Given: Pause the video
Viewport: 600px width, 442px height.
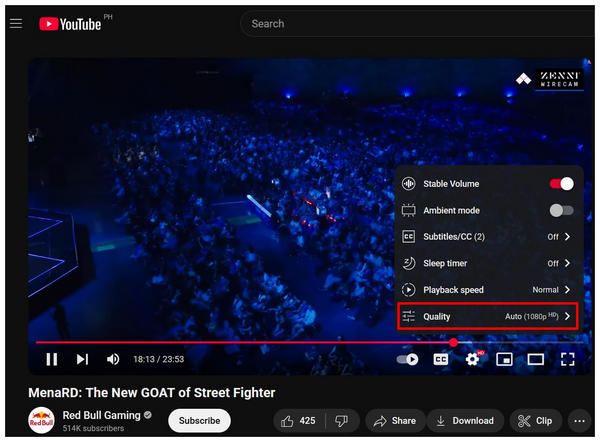Looking at the screenshot, I should pyautogui.click(x=51, y=359).
